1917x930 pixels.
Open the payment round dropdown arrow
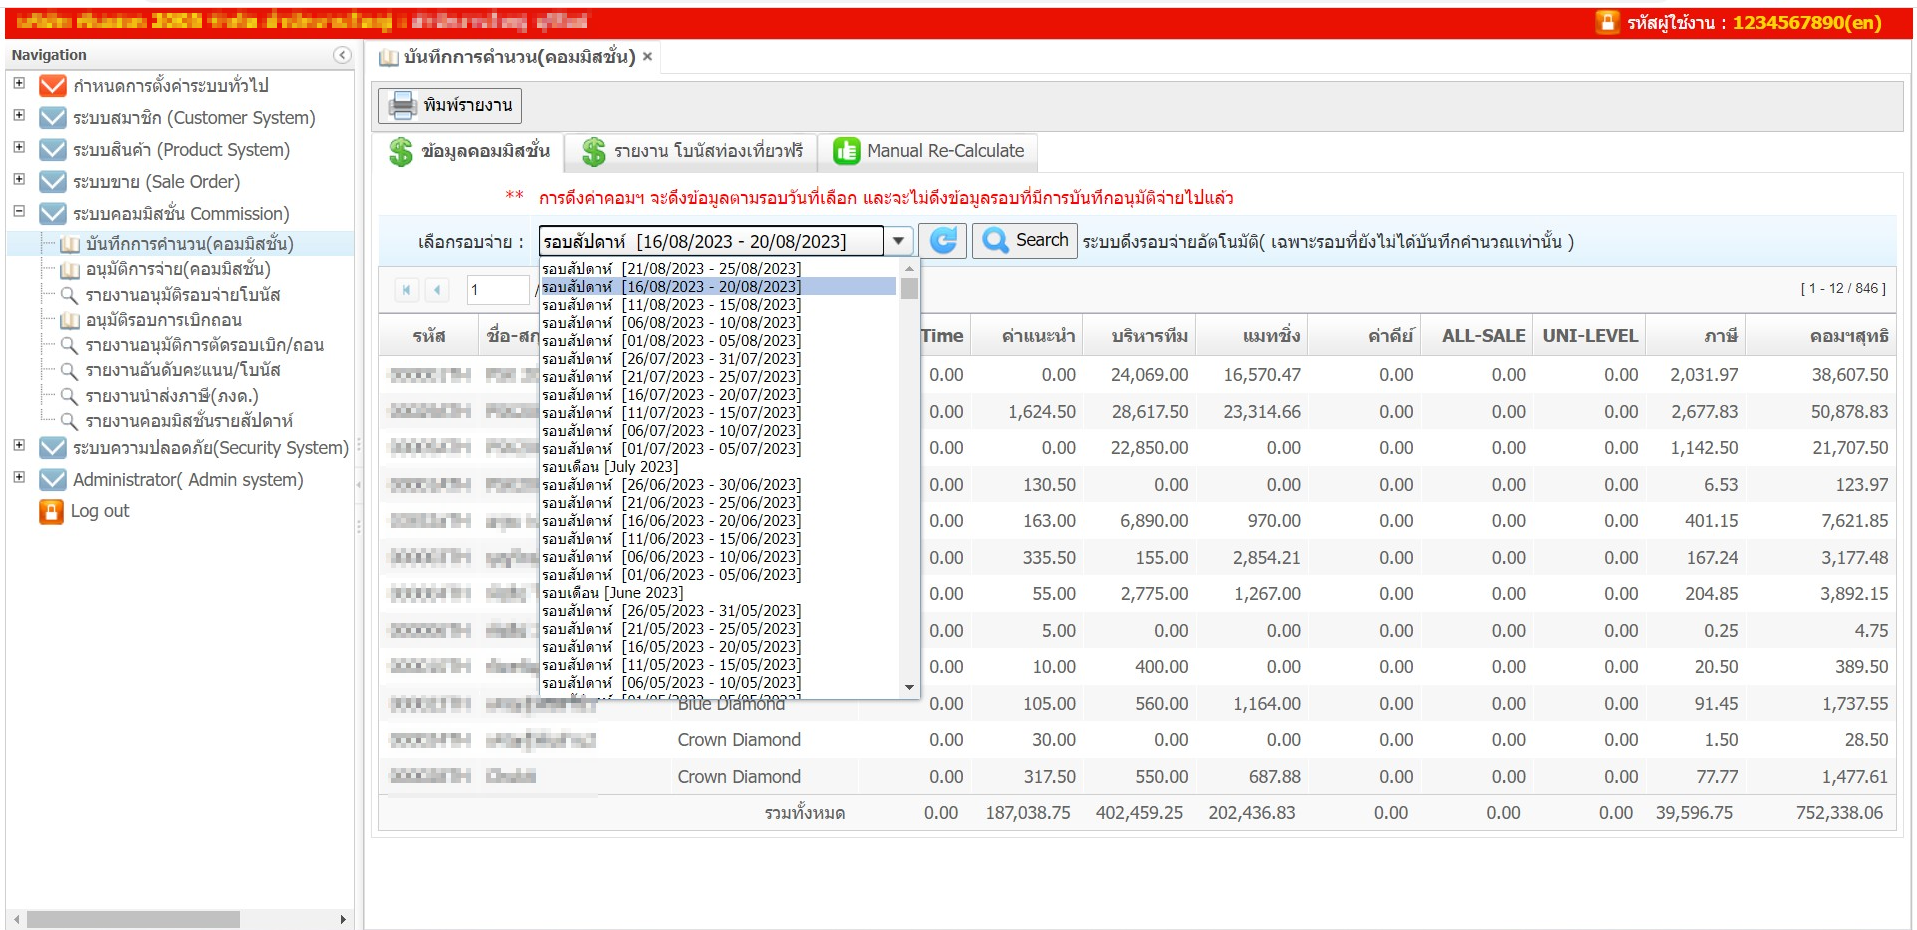pyautogui.click(x=898, y=241)
